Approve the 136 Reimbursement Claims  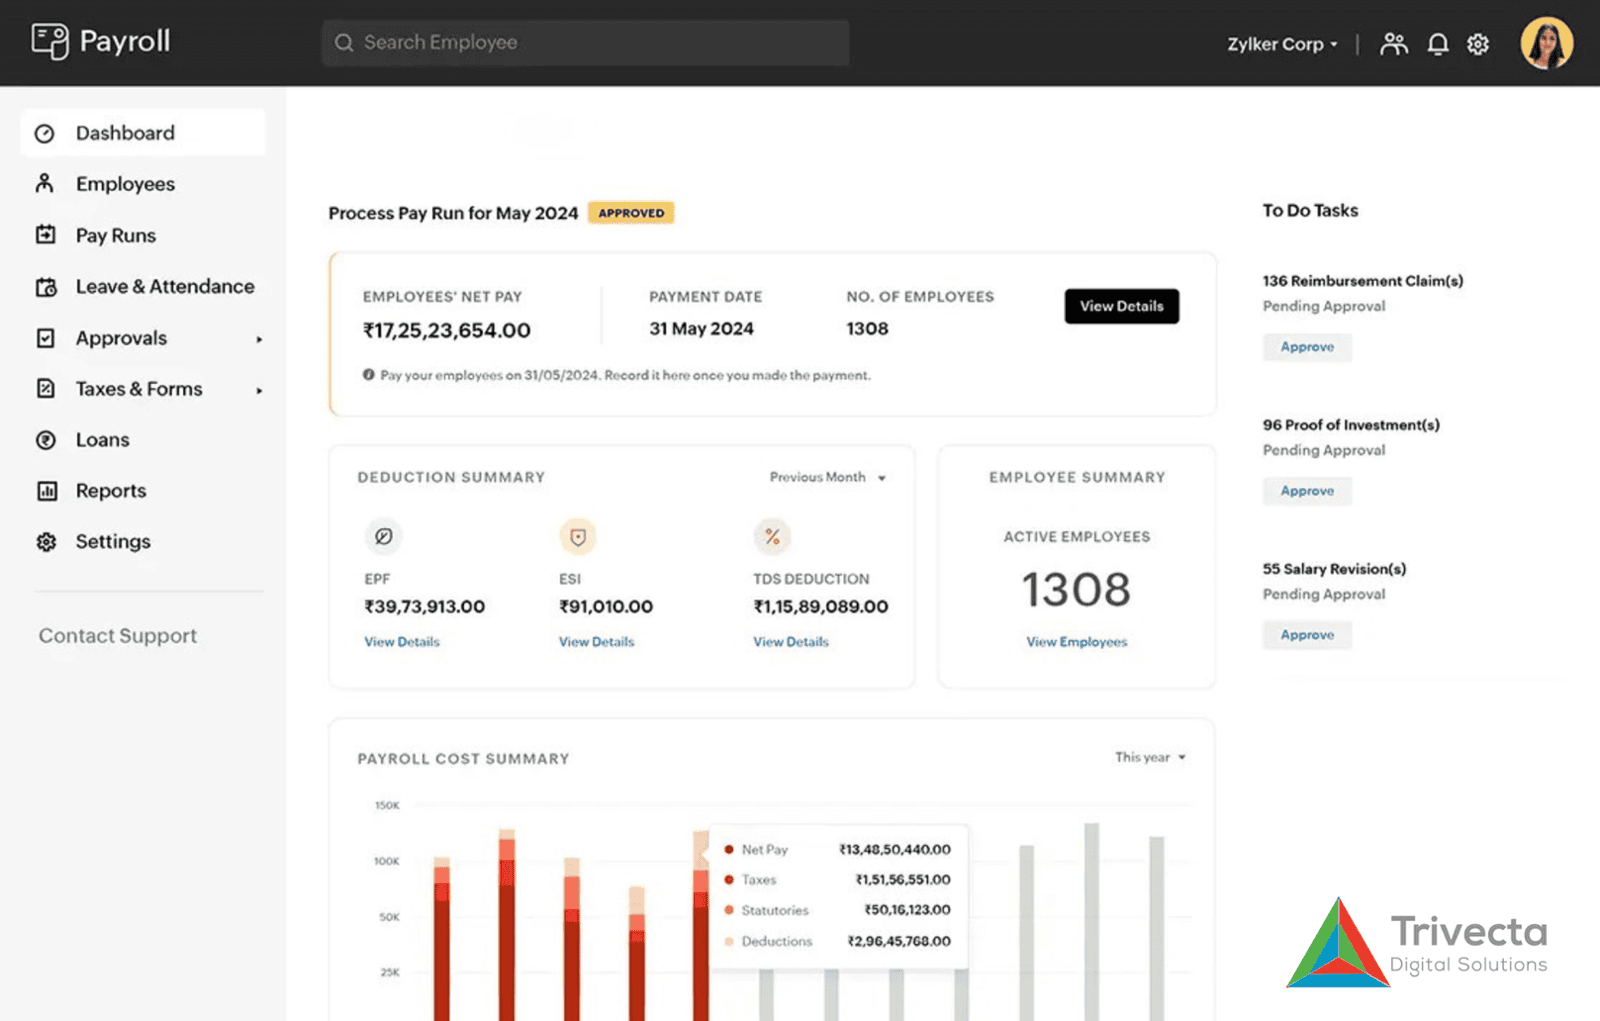tap(1307, 347)
